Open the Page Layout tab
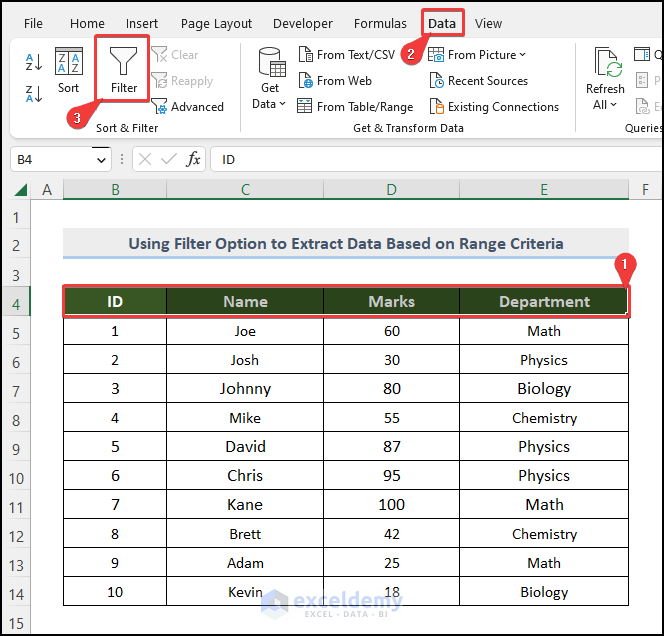The width and height of the screenshot is (664, 636). click(x=216, y=23)
